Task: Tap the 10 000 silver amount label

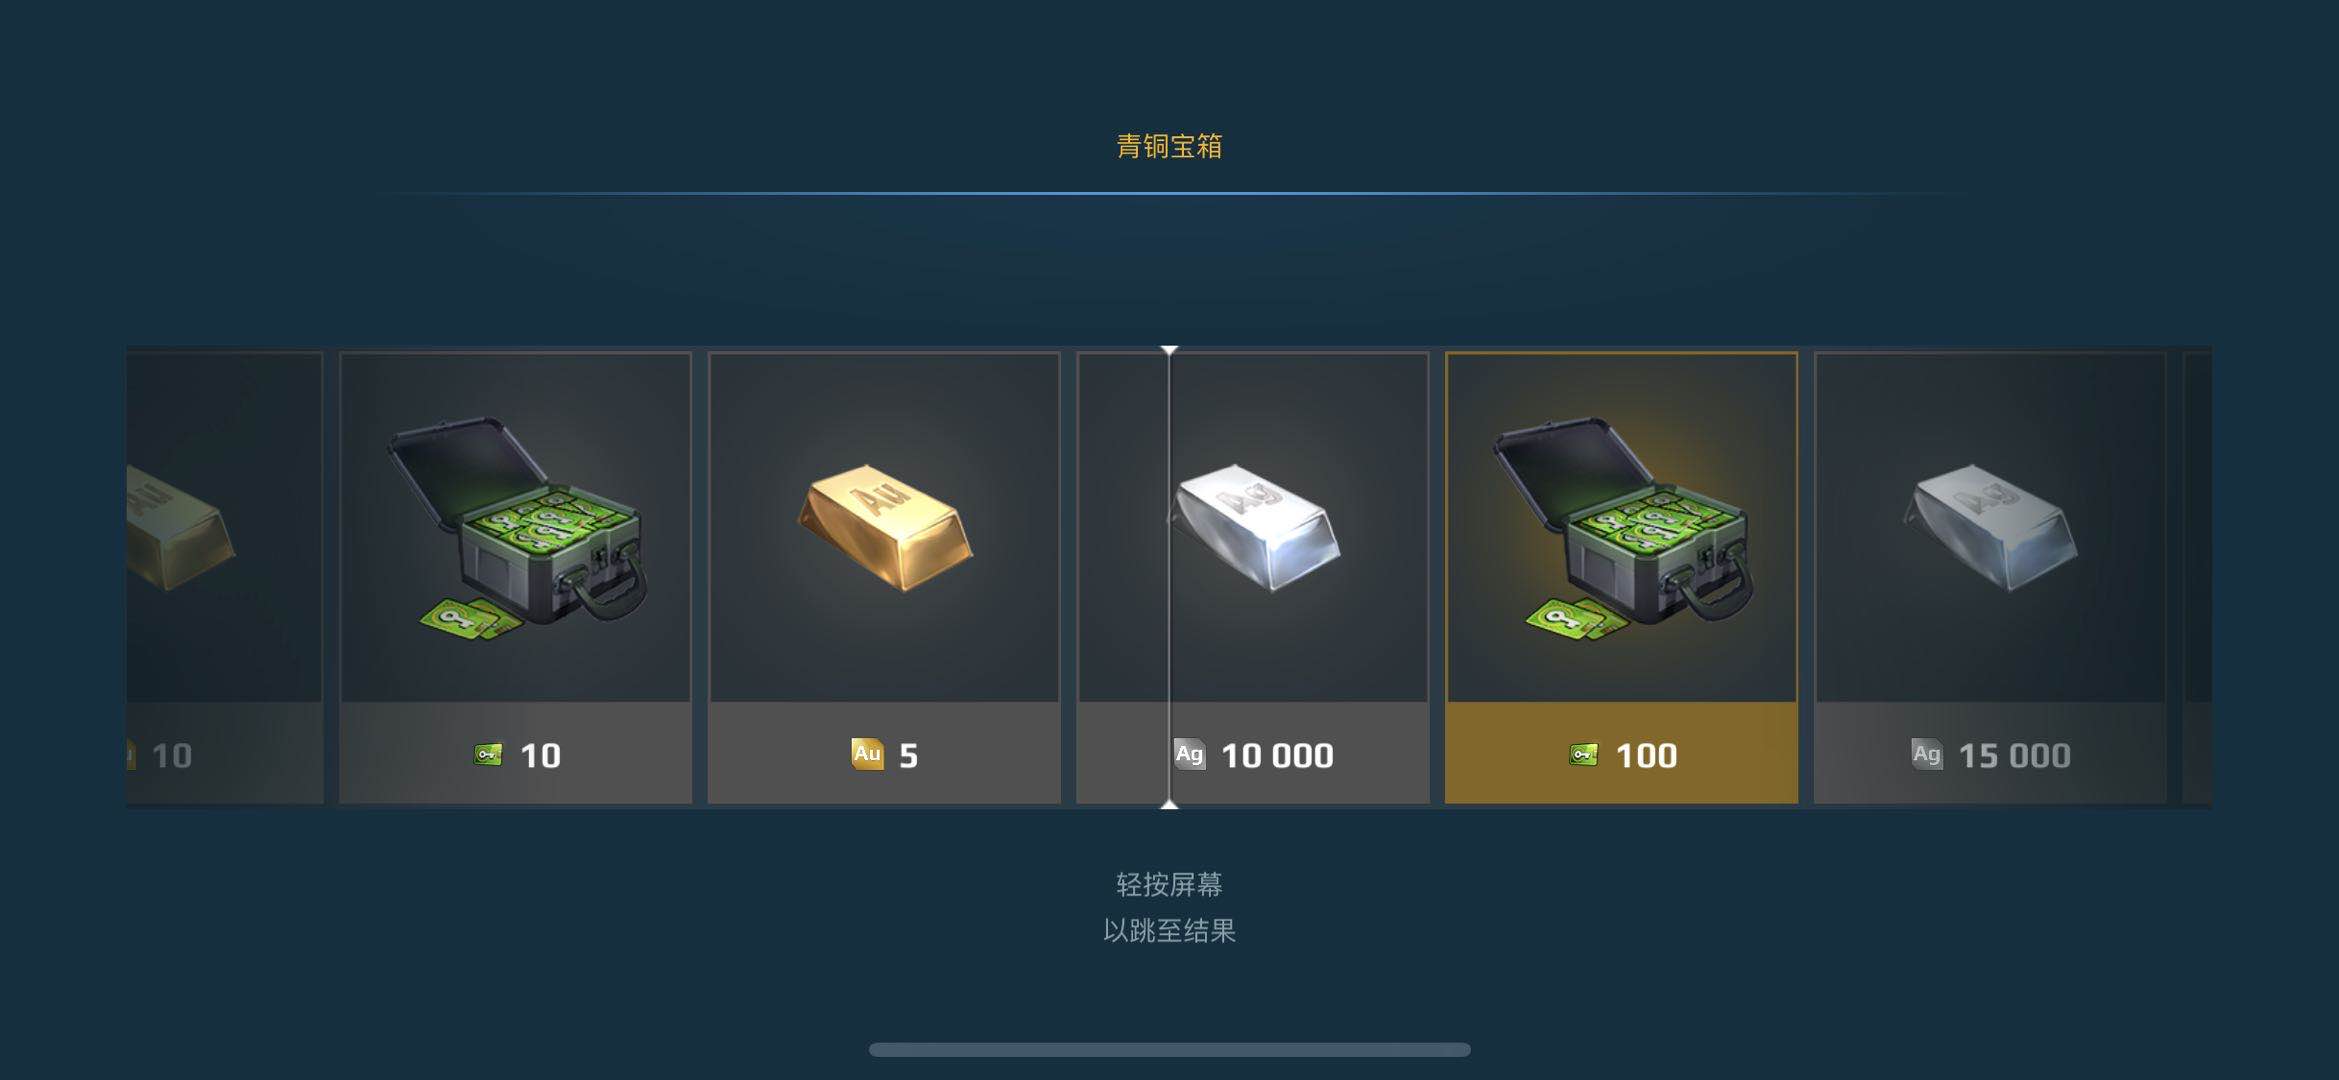Action: coord(1277,755)
